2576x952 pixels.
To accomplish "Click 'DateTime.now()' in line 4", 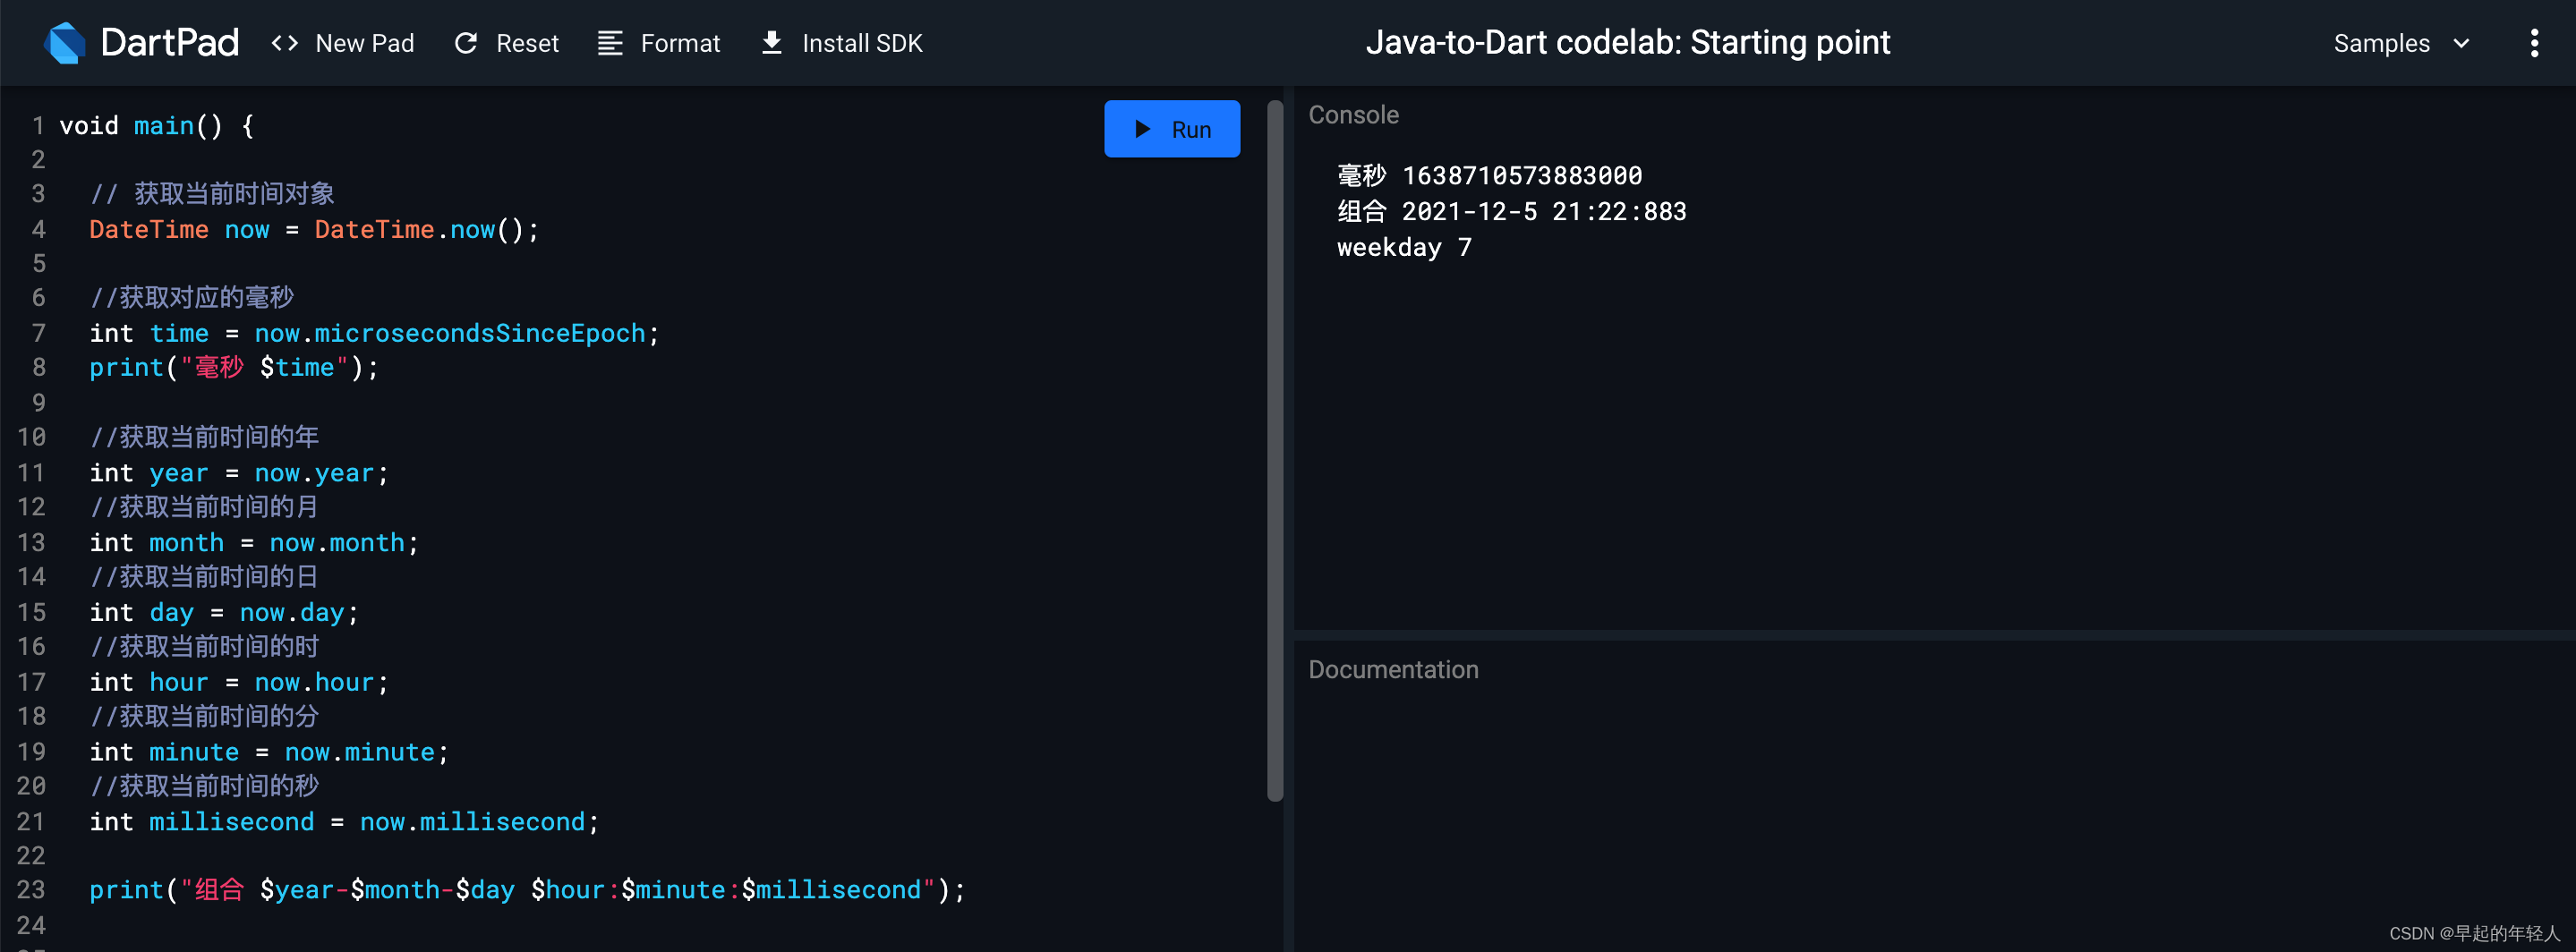I will 419,230.
